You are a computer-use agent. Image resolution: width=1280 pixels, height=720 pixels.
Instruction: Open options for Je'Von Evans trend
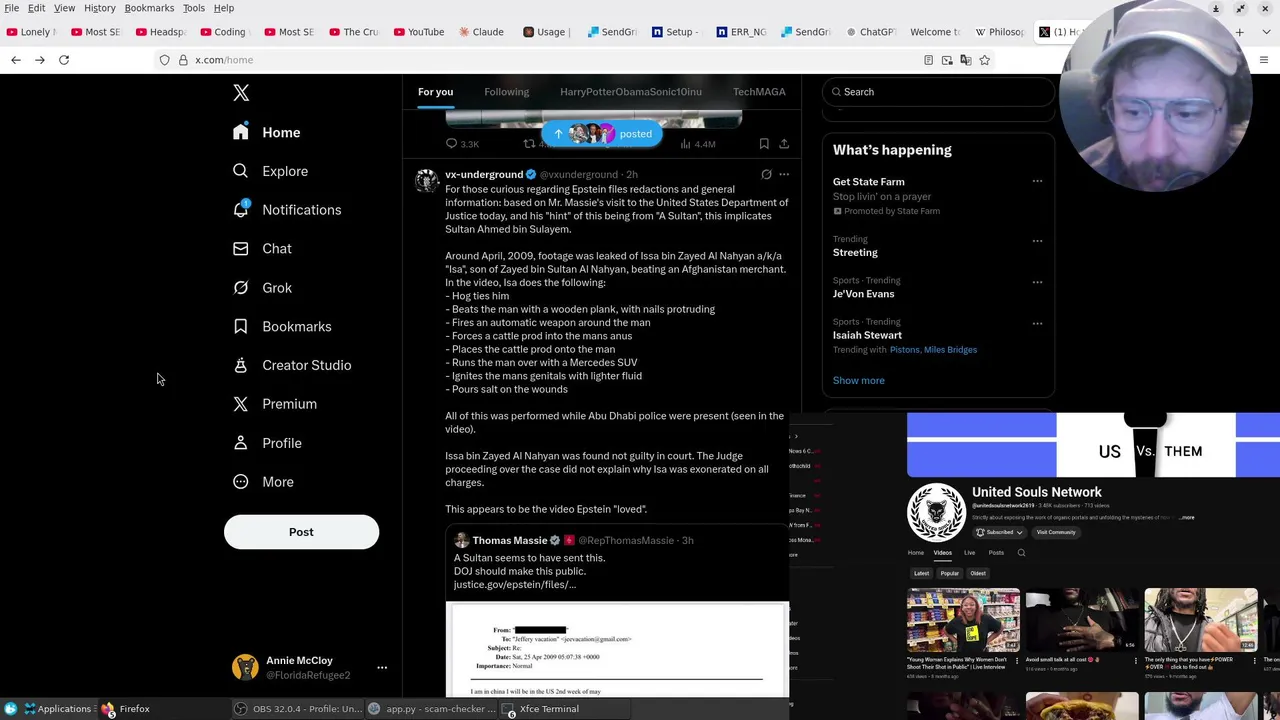point(1037,282)
